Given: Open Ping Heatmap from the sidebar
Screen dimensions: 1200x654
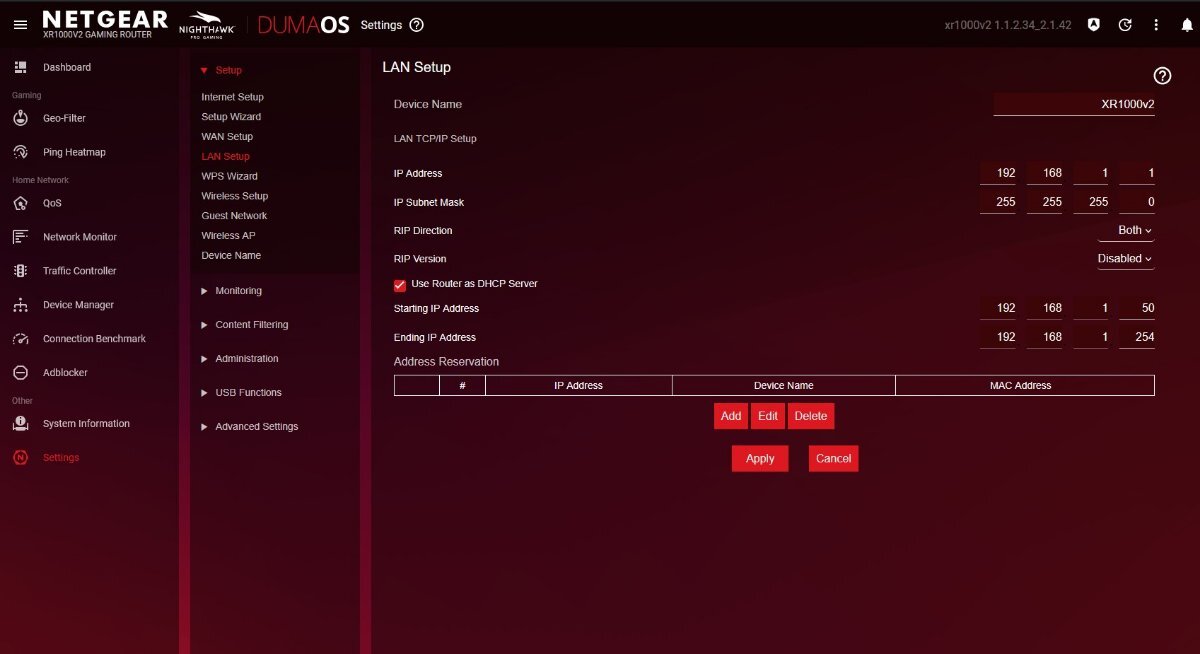Looking at the screenshot, I should coord(74,152).
